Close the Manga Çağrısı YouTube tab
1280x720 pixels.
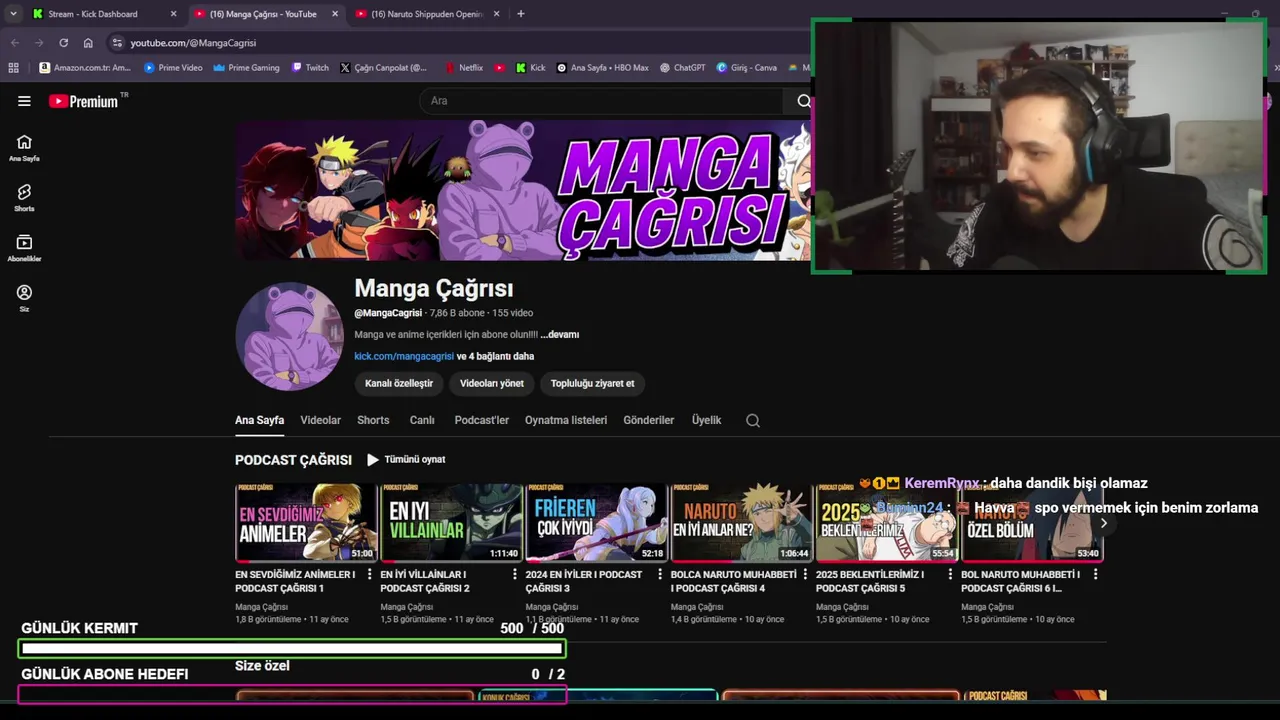click(x=335, y=14)
